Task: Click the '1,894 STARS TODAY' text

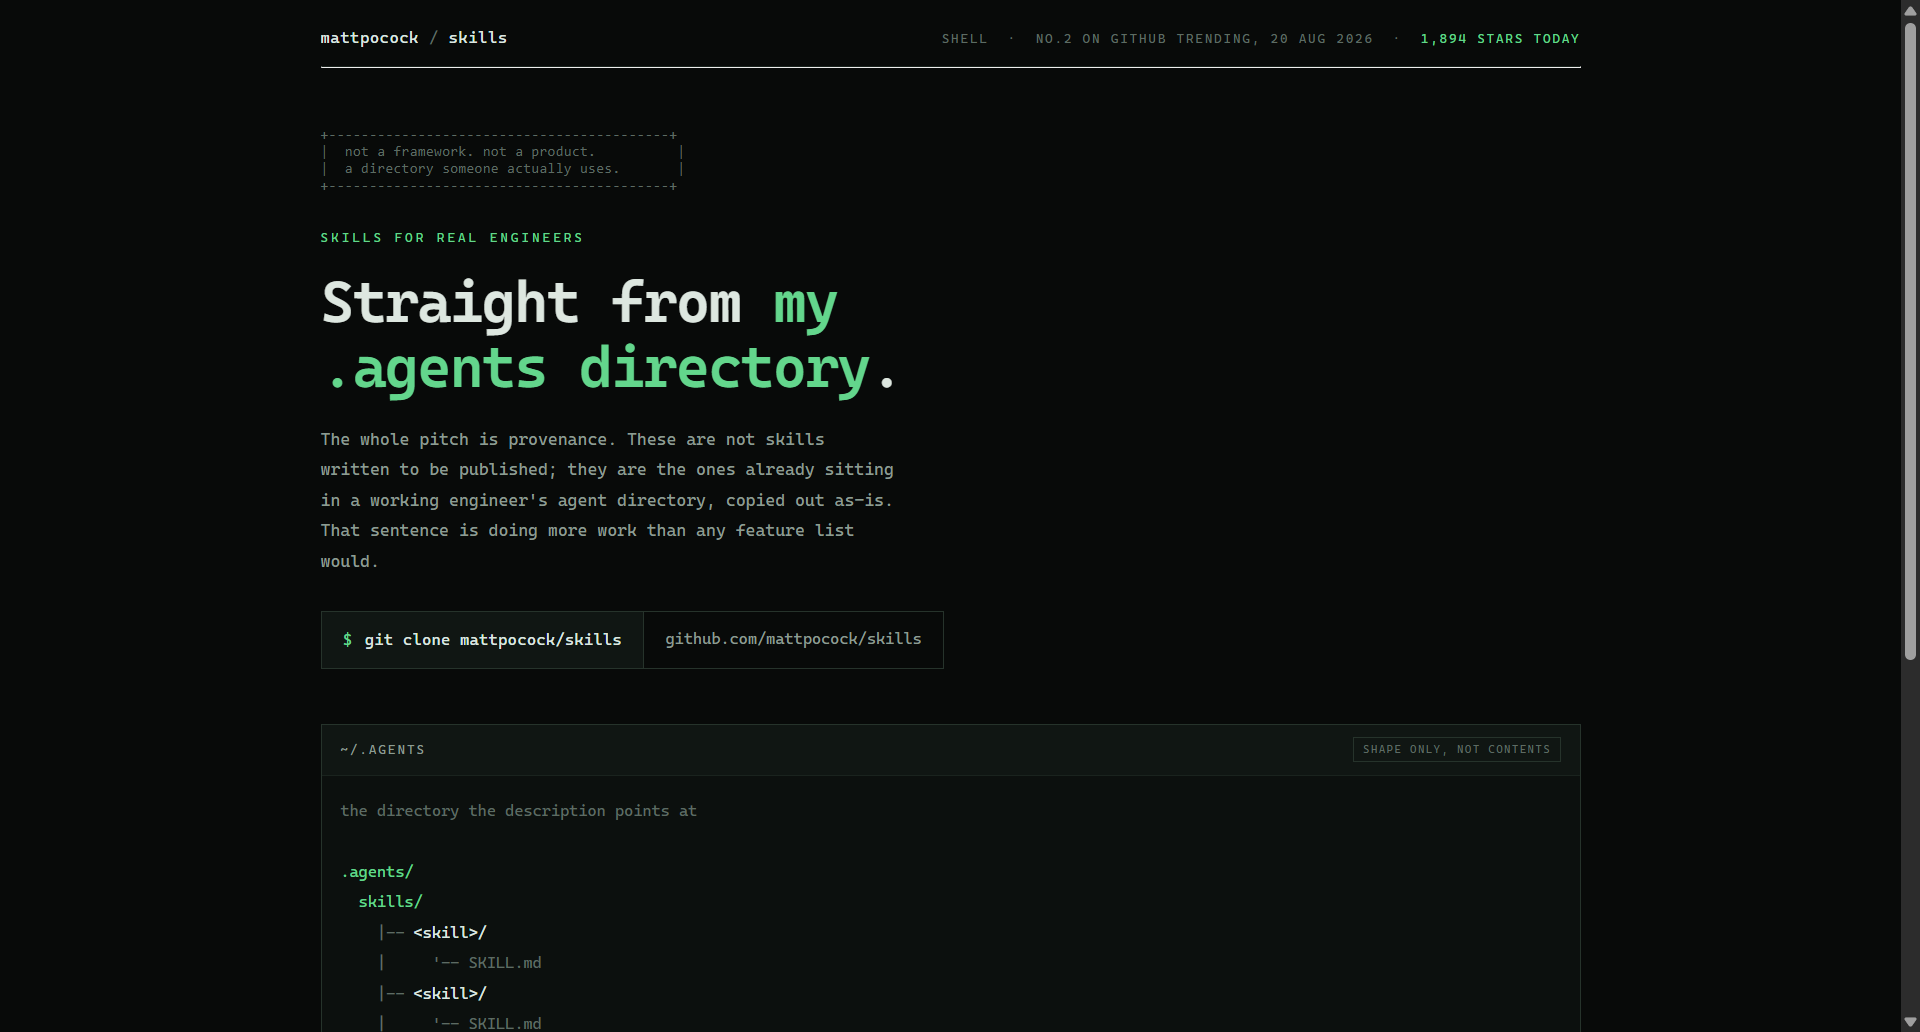Action: click(x=1500, y=39)
